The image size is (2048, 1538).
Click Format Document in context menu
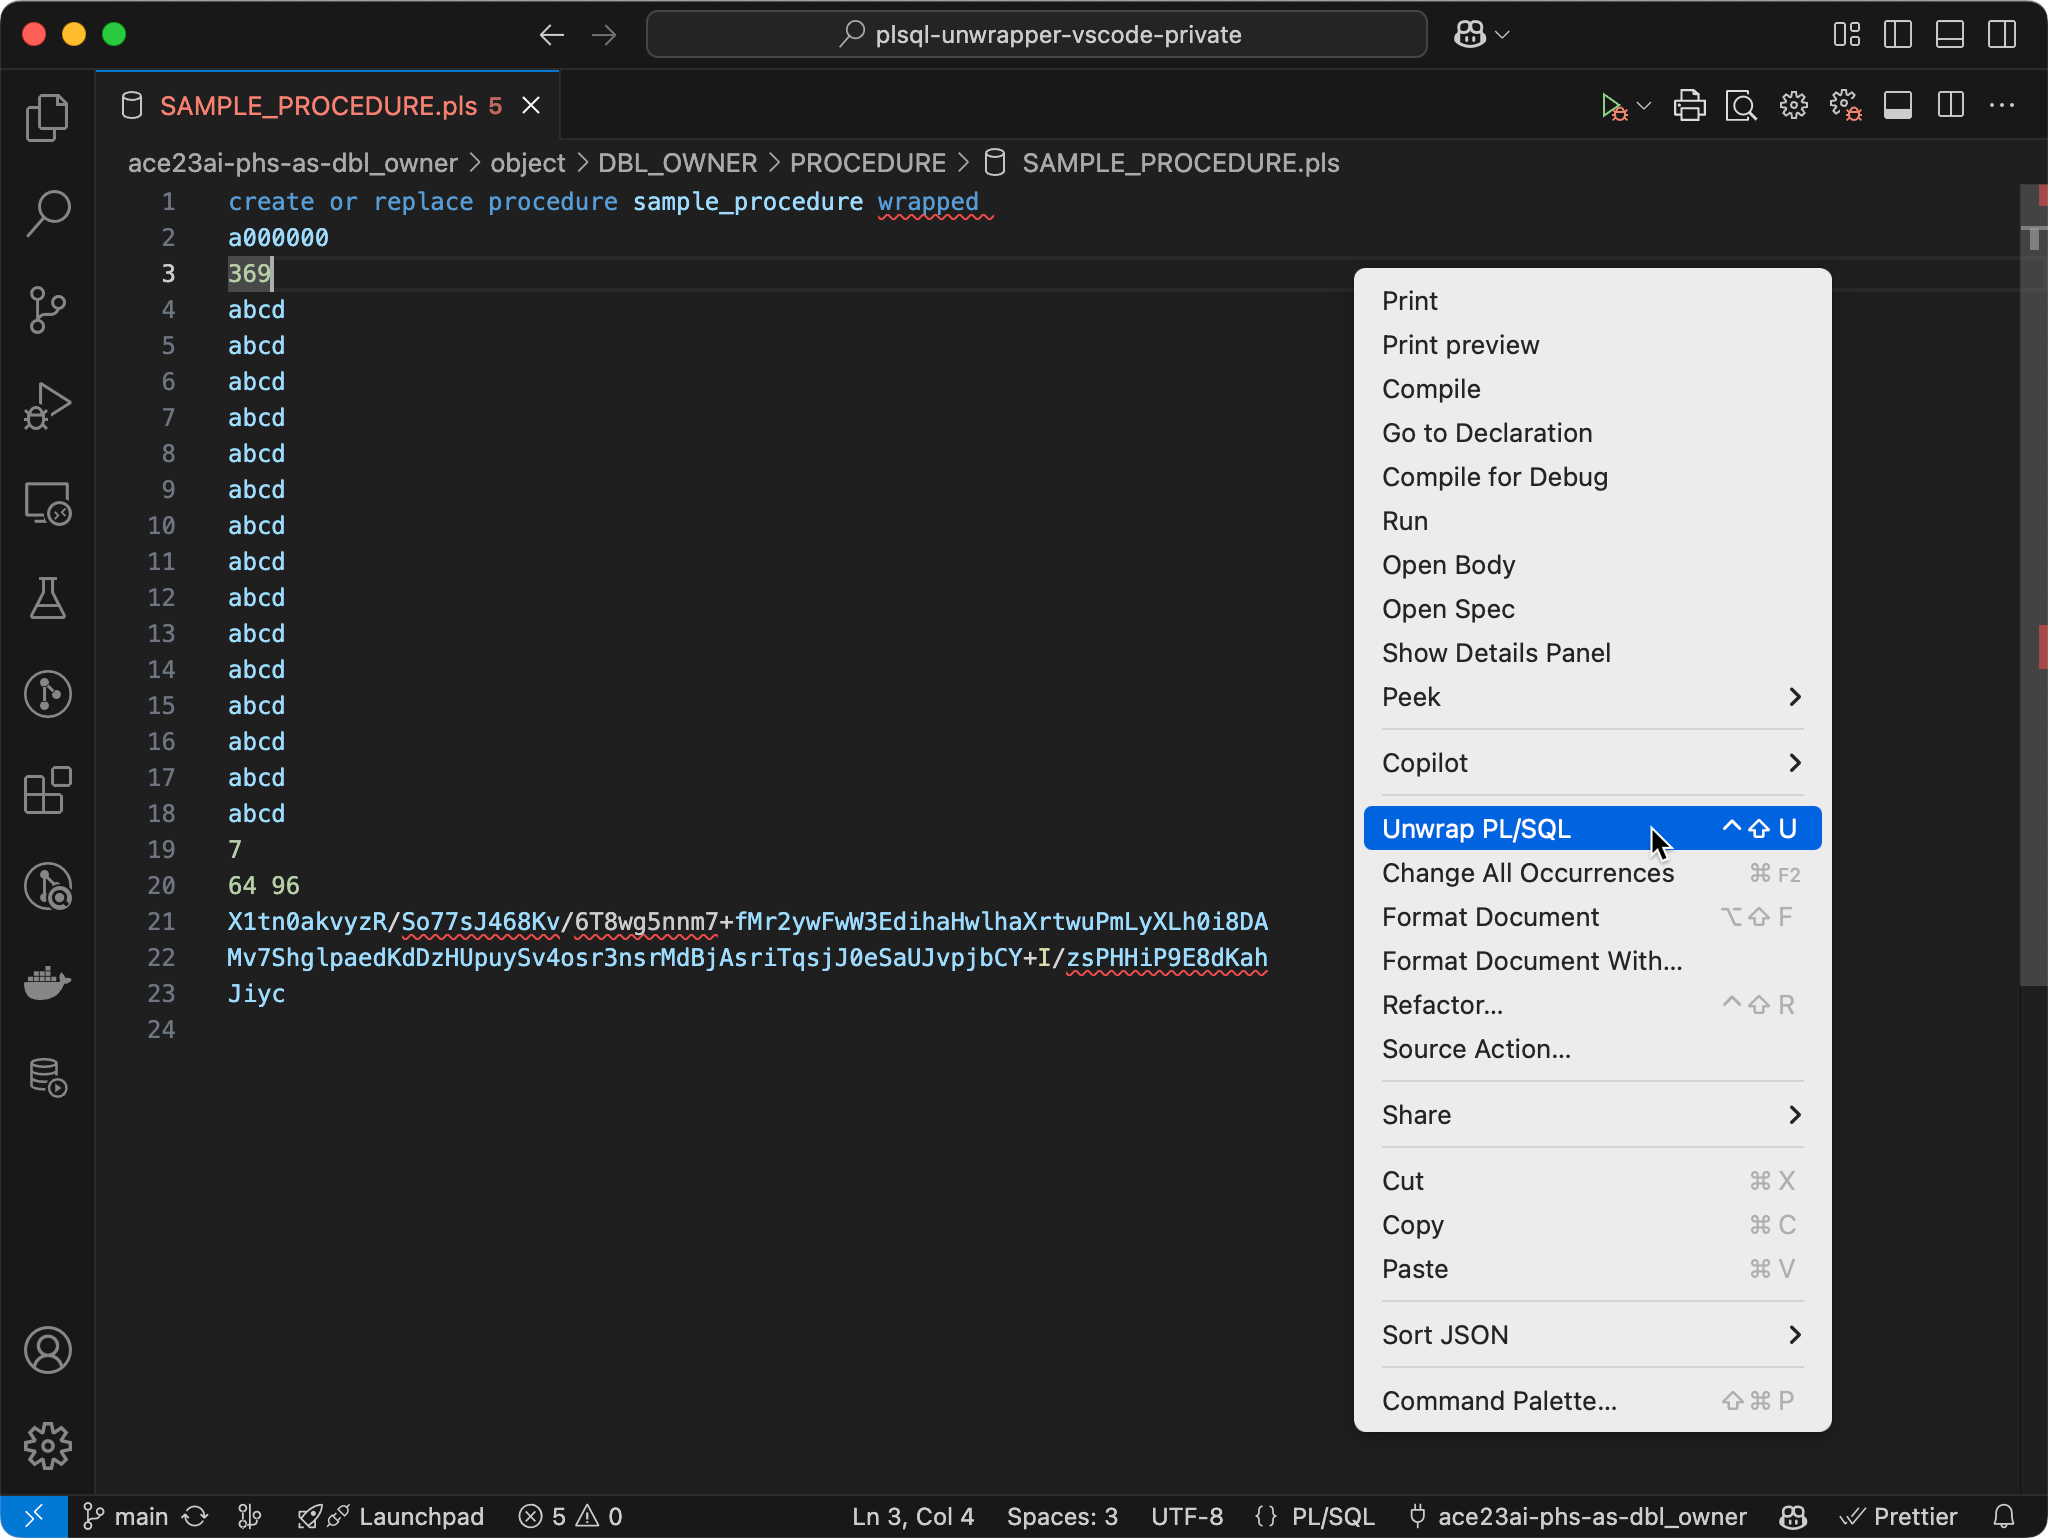coord(1488,916)
